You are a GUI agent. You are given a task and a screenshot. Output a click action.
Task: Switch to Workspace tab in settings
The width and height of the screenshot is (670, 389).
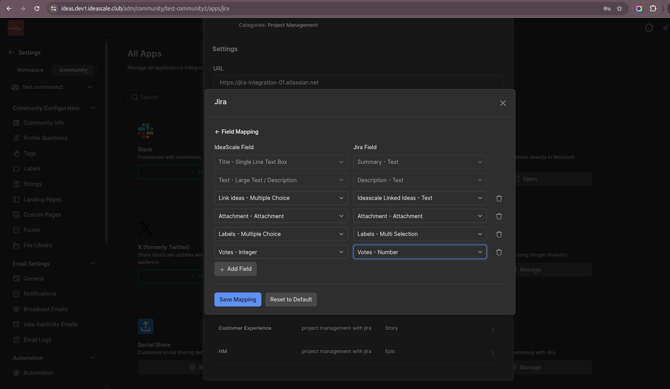tap(30, 70)
